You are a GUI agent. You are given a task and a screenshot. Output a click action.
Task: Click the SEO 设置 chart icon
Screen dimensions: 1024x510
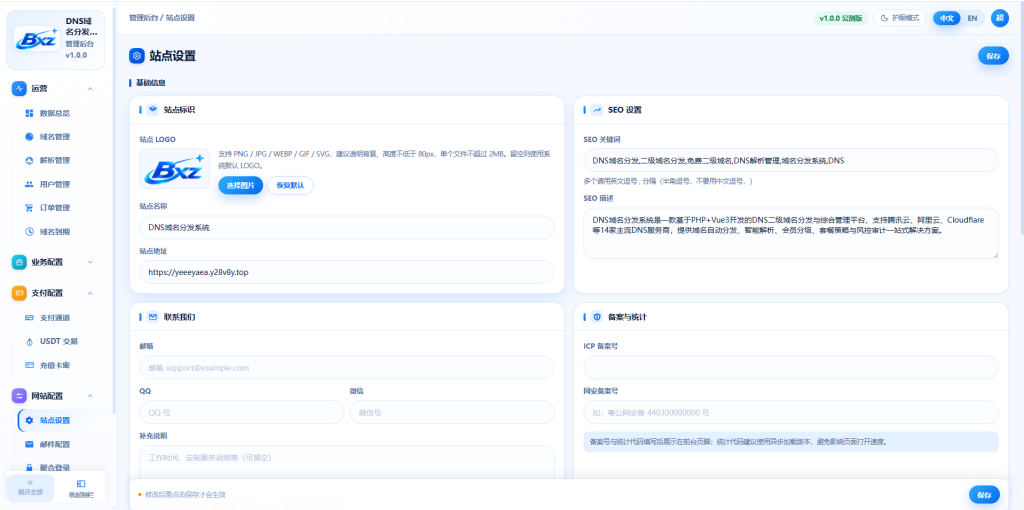pyautogui.click(x=597, y=110)
